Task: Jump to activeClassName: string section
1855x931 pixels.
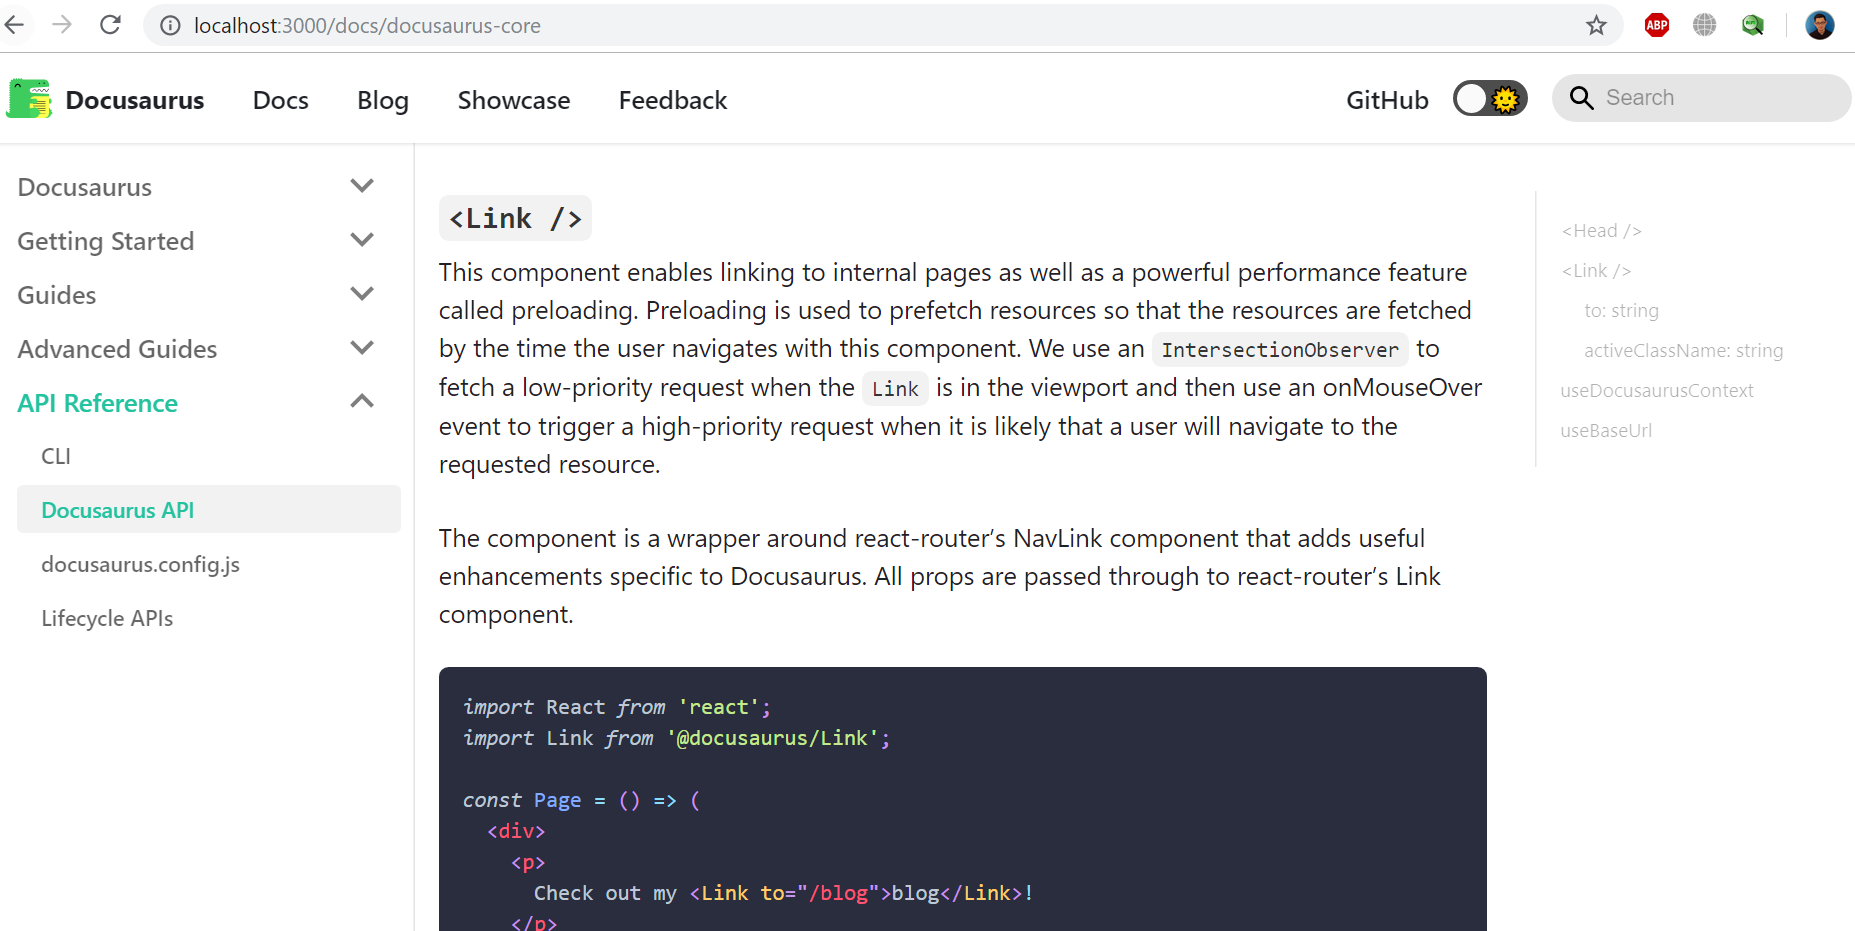Action: [x=1684, y=351]
